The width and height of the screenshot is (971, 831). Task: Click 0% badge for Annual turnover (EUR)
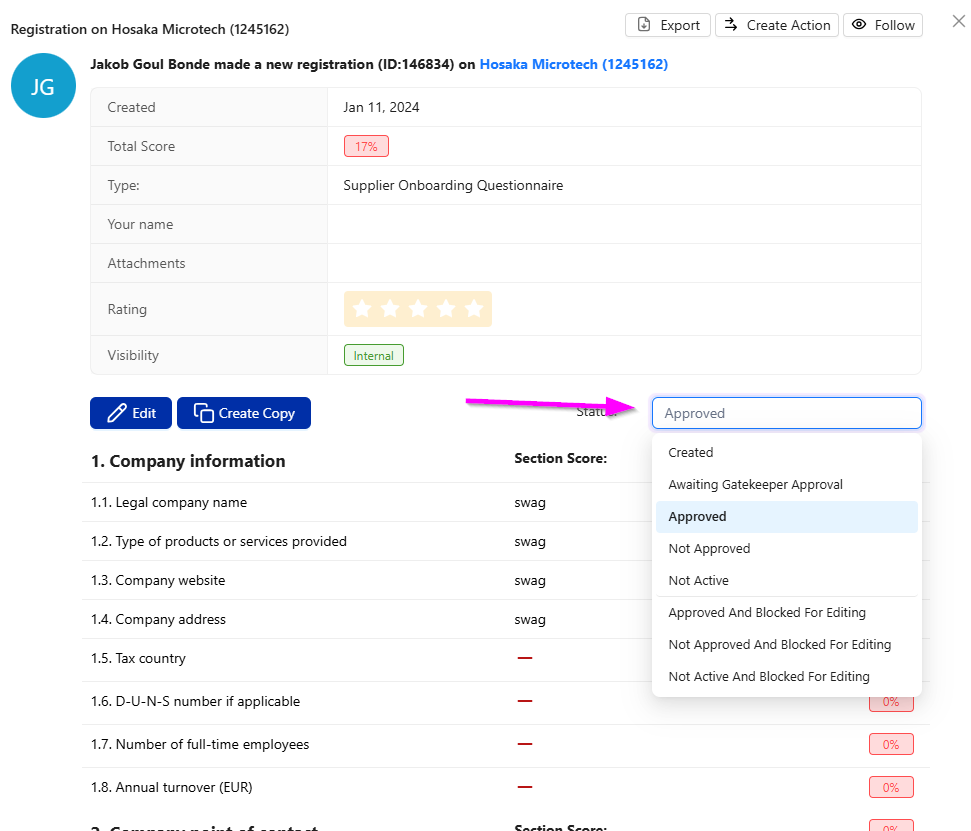pos(891,788)
